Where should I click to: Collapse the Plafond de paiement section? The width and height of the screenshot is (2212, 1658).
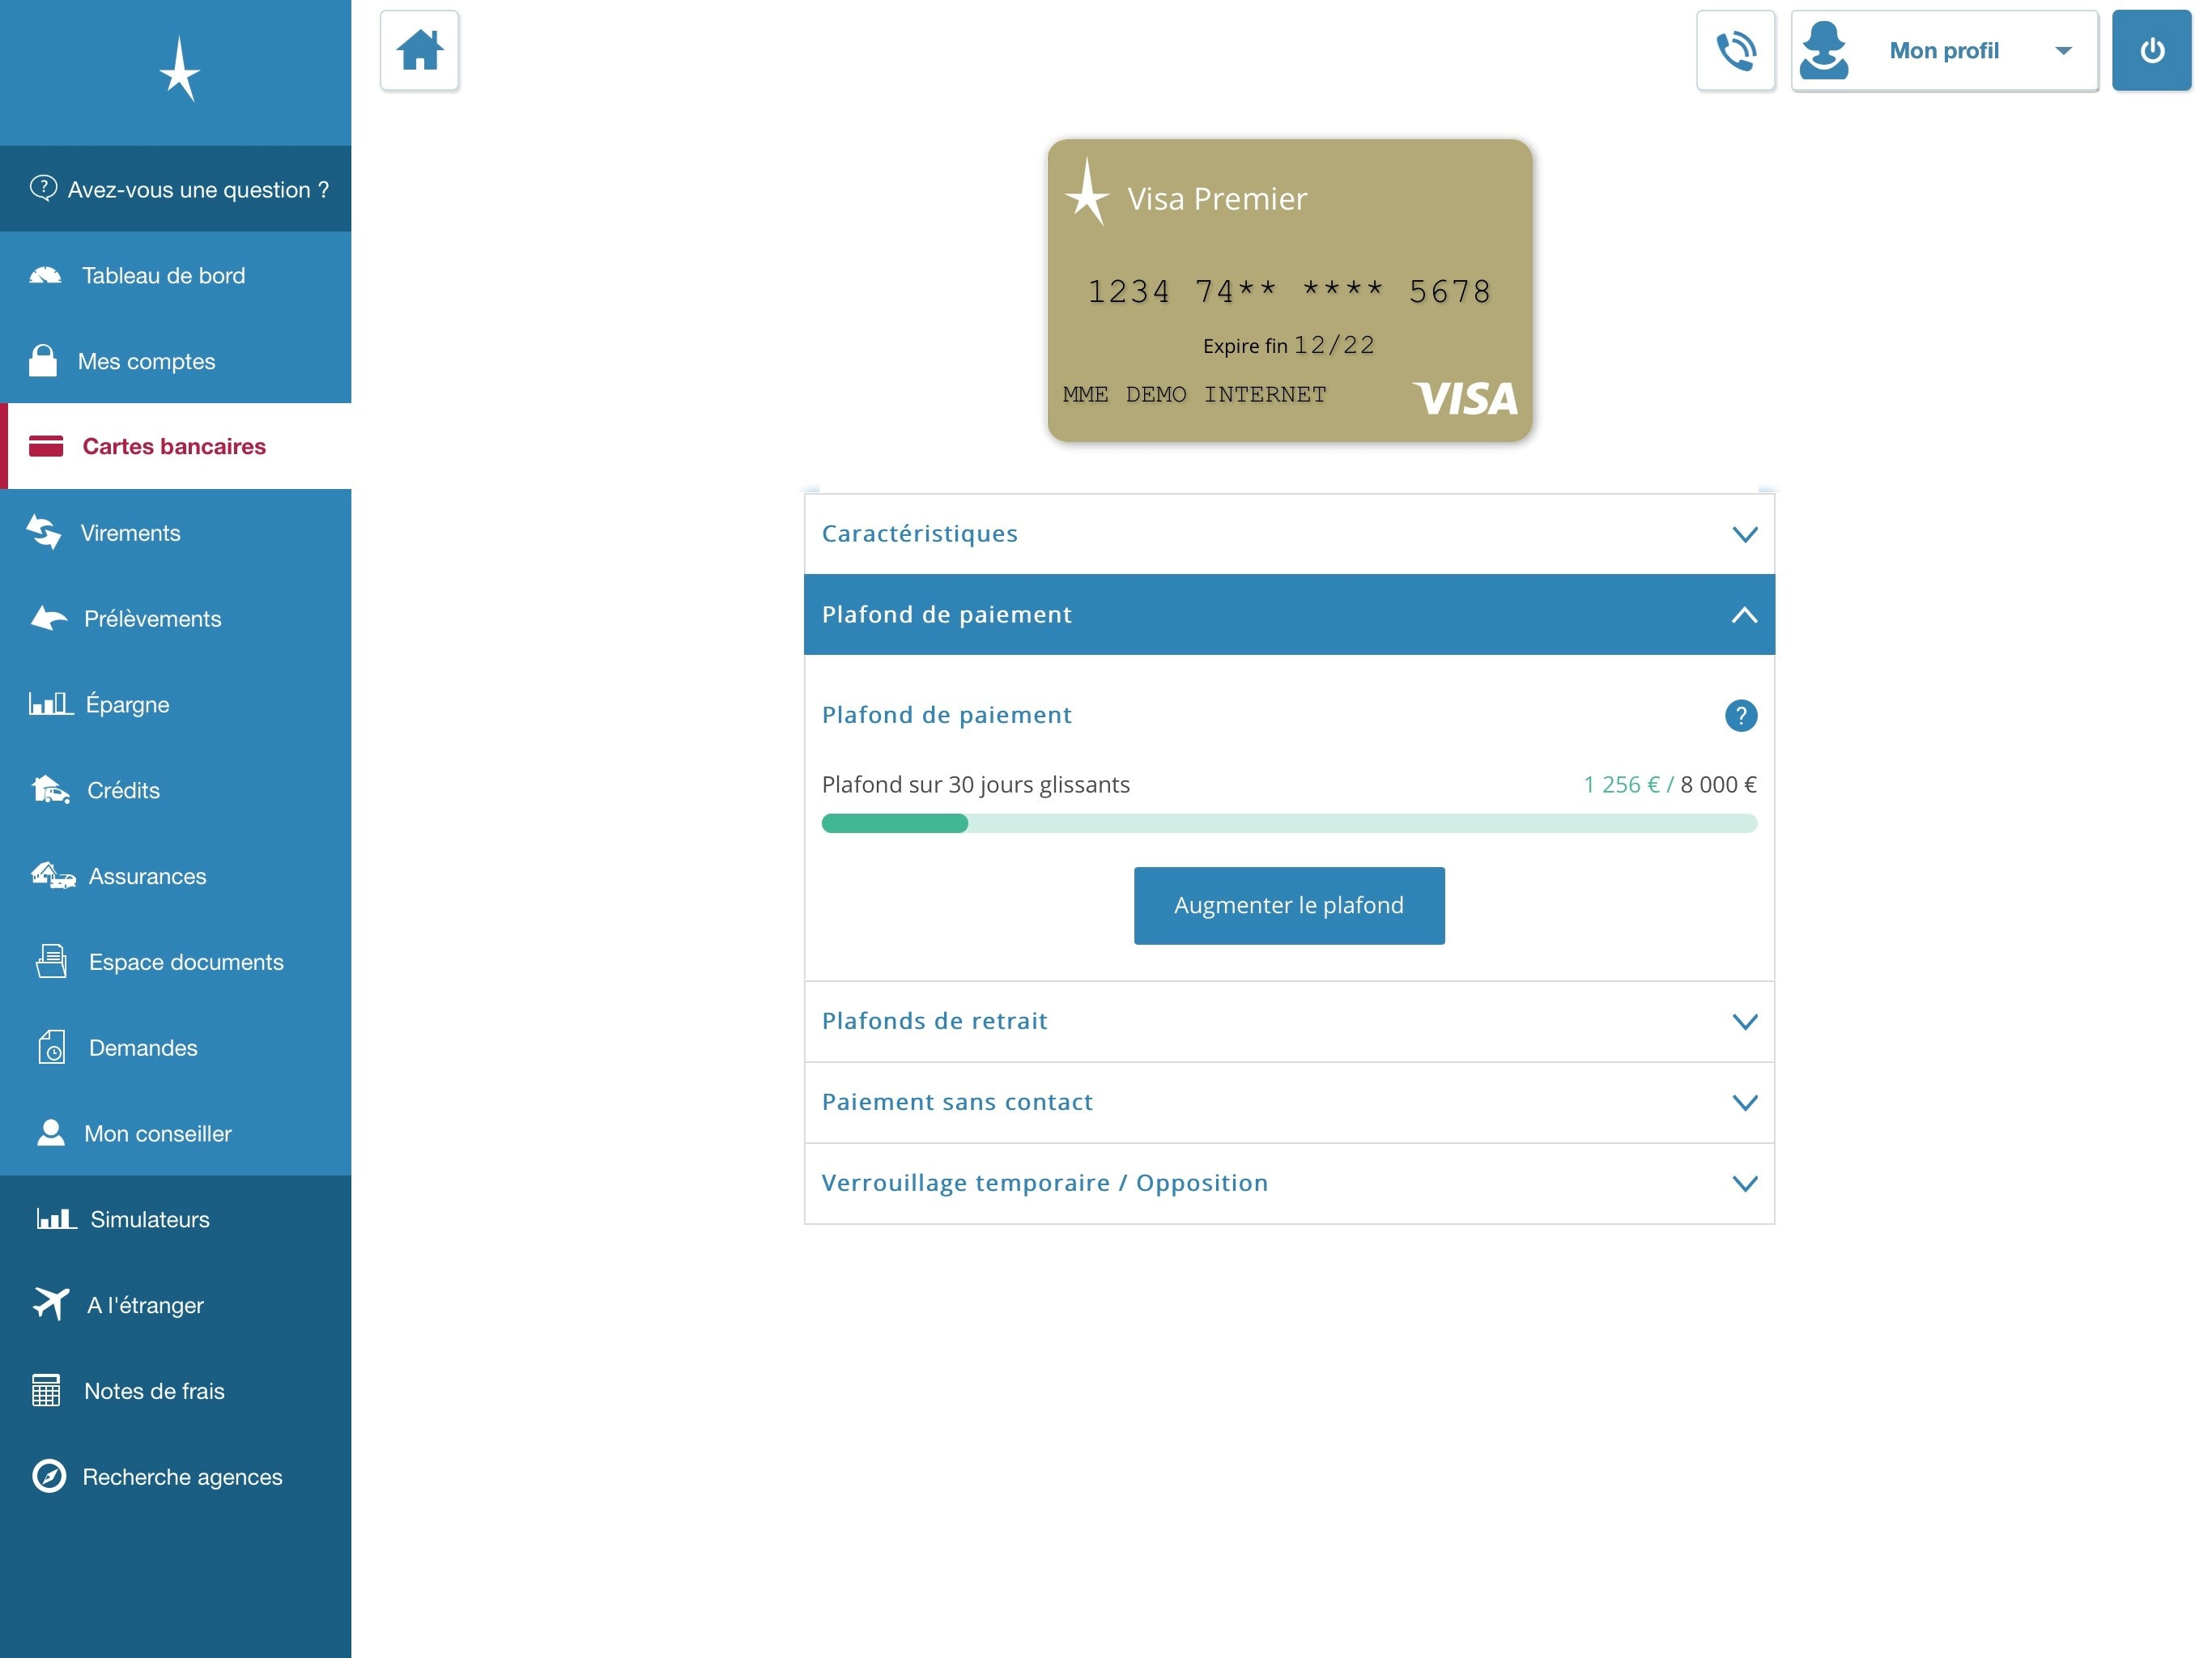pos(1288,615)
